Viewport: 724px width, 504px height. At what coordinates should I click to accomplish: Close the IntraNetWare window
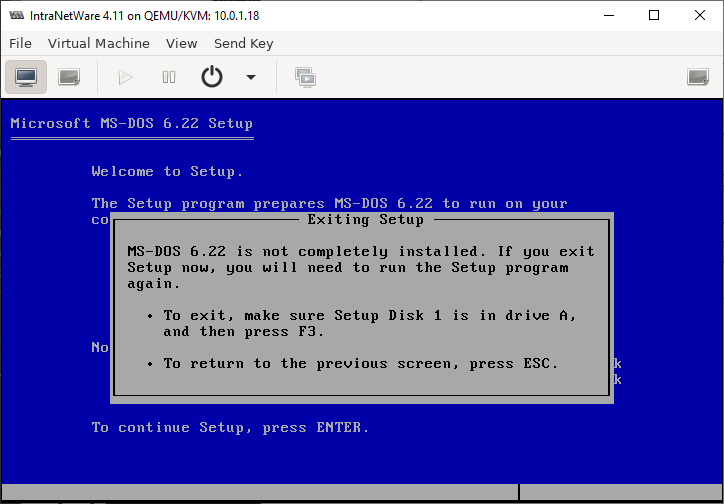[700, 15]
